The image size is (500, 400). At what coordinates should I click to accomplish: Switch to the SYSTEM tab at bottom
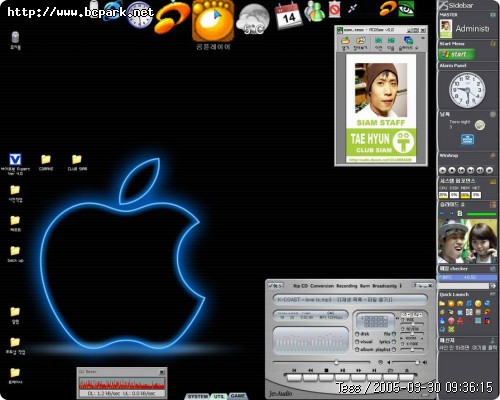tap(198, 396)
